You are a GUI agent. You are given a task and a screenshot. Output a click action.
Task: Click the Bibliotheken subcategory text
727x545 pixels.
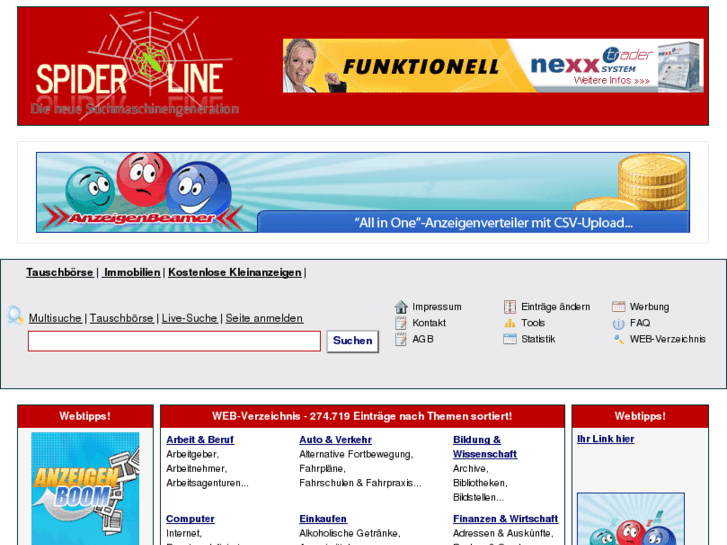(479, 483)
